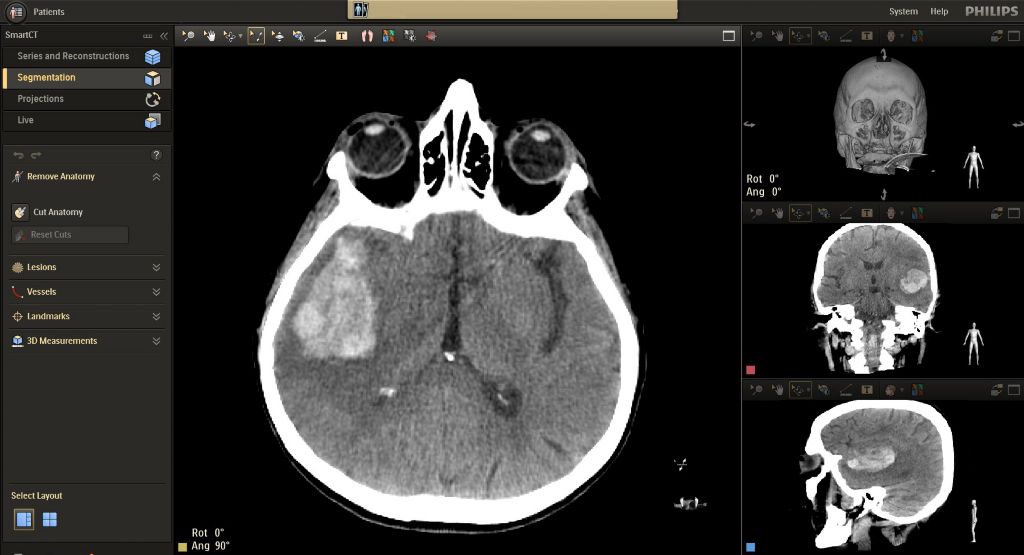Open the Rotate tool dropdown arrow in main toolbar
The image size is (1024, 555).
240,37
